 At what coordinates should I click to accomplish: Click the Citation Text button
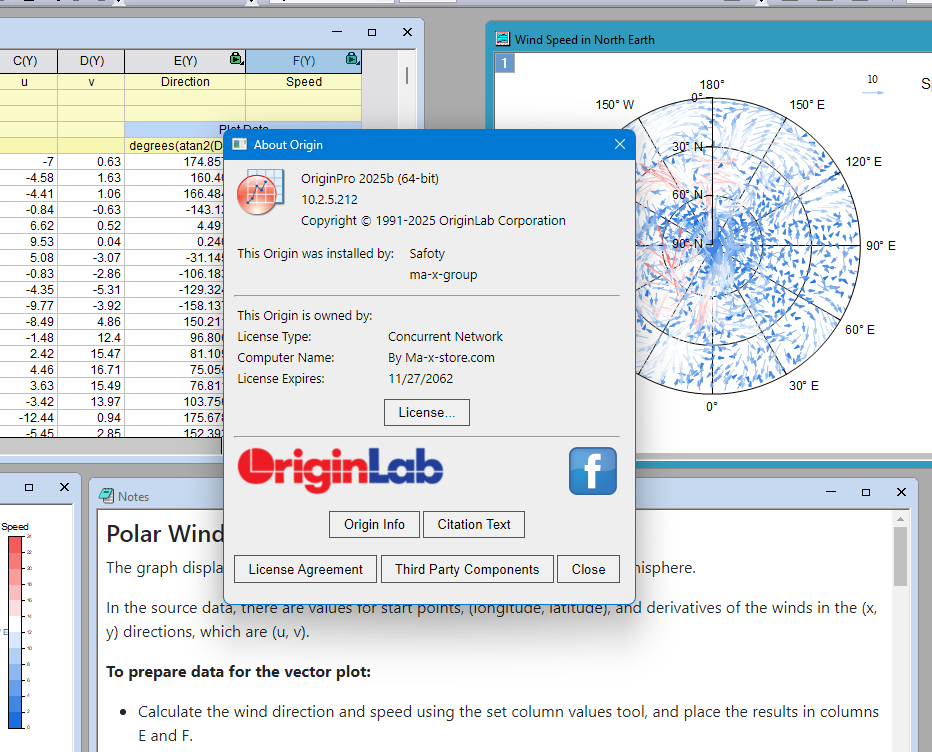click(x=474, y=524)
